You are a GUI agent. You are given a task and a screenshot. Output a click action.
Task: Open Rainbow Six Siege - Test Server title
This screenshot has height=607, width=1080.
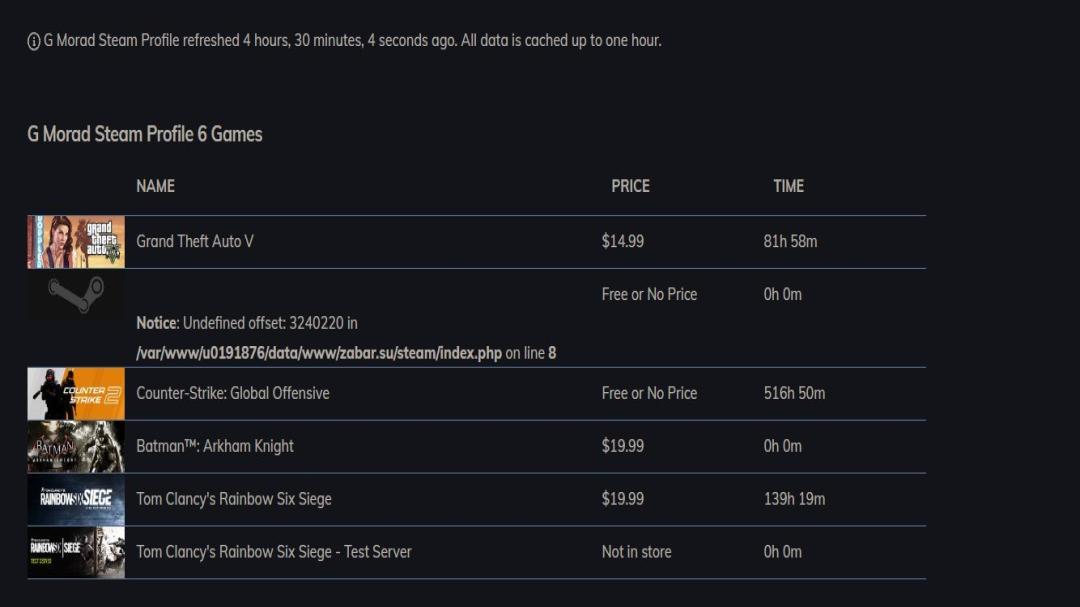[273, 552]
